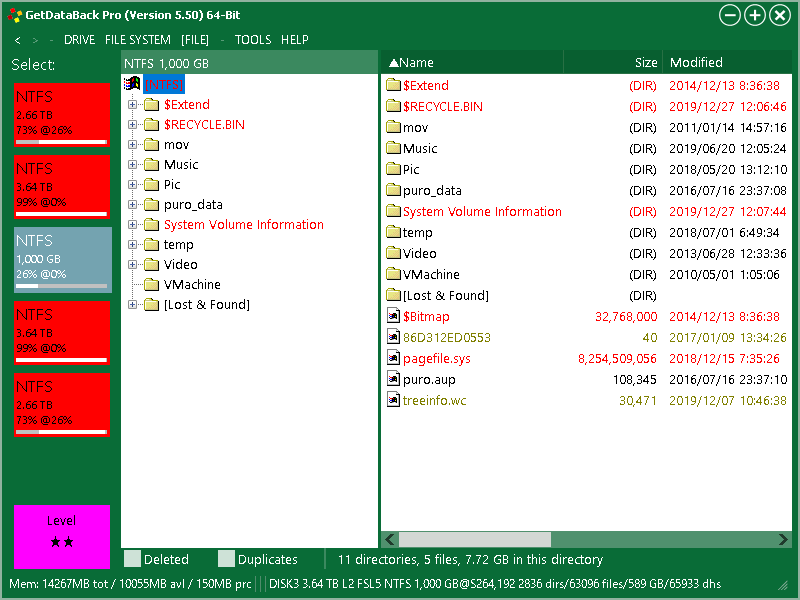The height and width of the screenshot is (600, 800).
Task: Expand the System Volume Information node
Action: tap(133, 224)
